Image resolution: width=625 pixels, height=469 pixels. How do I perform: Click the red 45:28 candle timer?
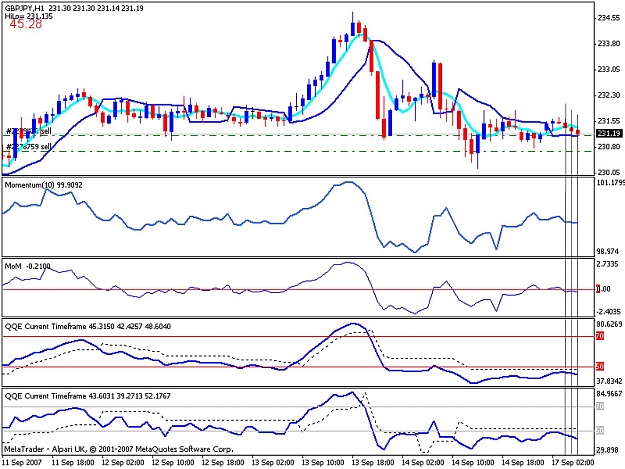coord(26,24)
